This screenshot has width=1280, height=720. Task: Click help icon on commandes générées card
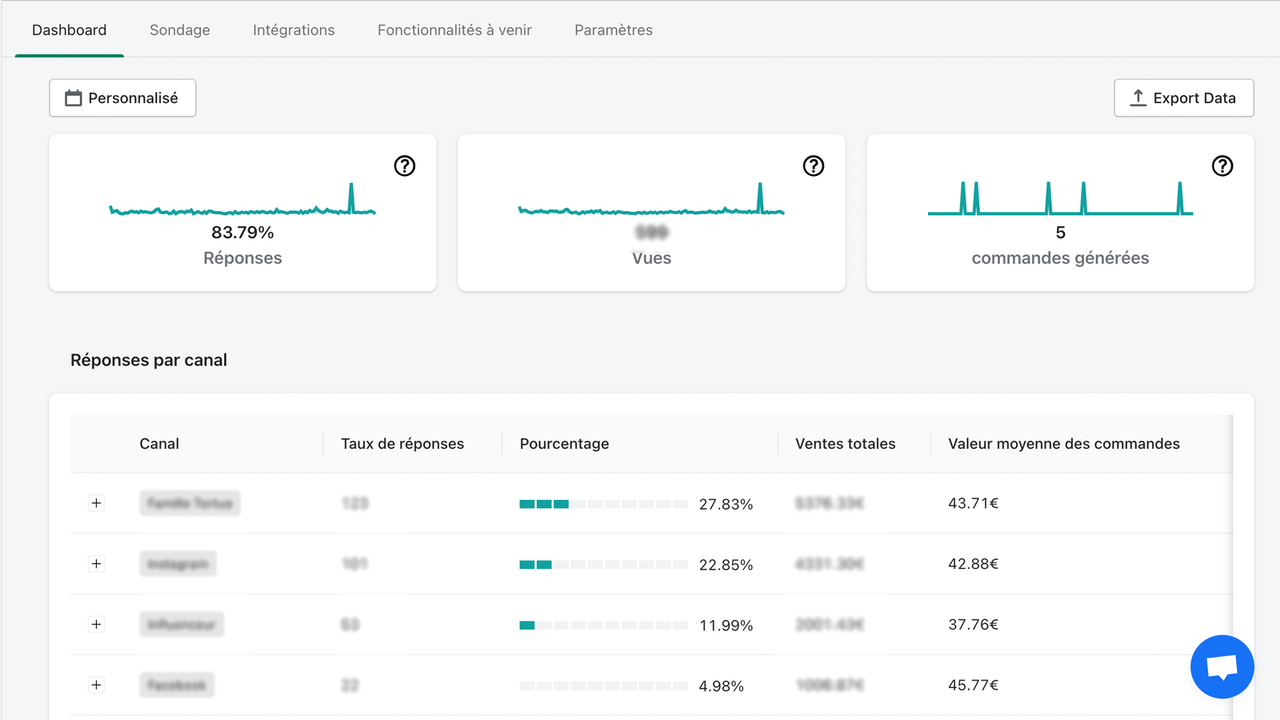tap(1222, 166)
